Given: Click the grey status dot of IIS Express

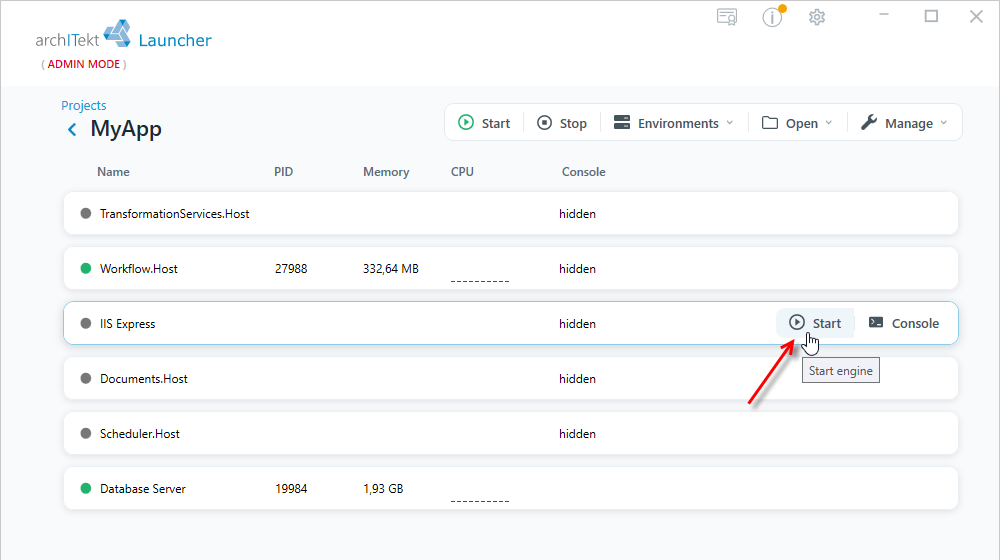Looking at the screenshot, I should coord(85,323).
